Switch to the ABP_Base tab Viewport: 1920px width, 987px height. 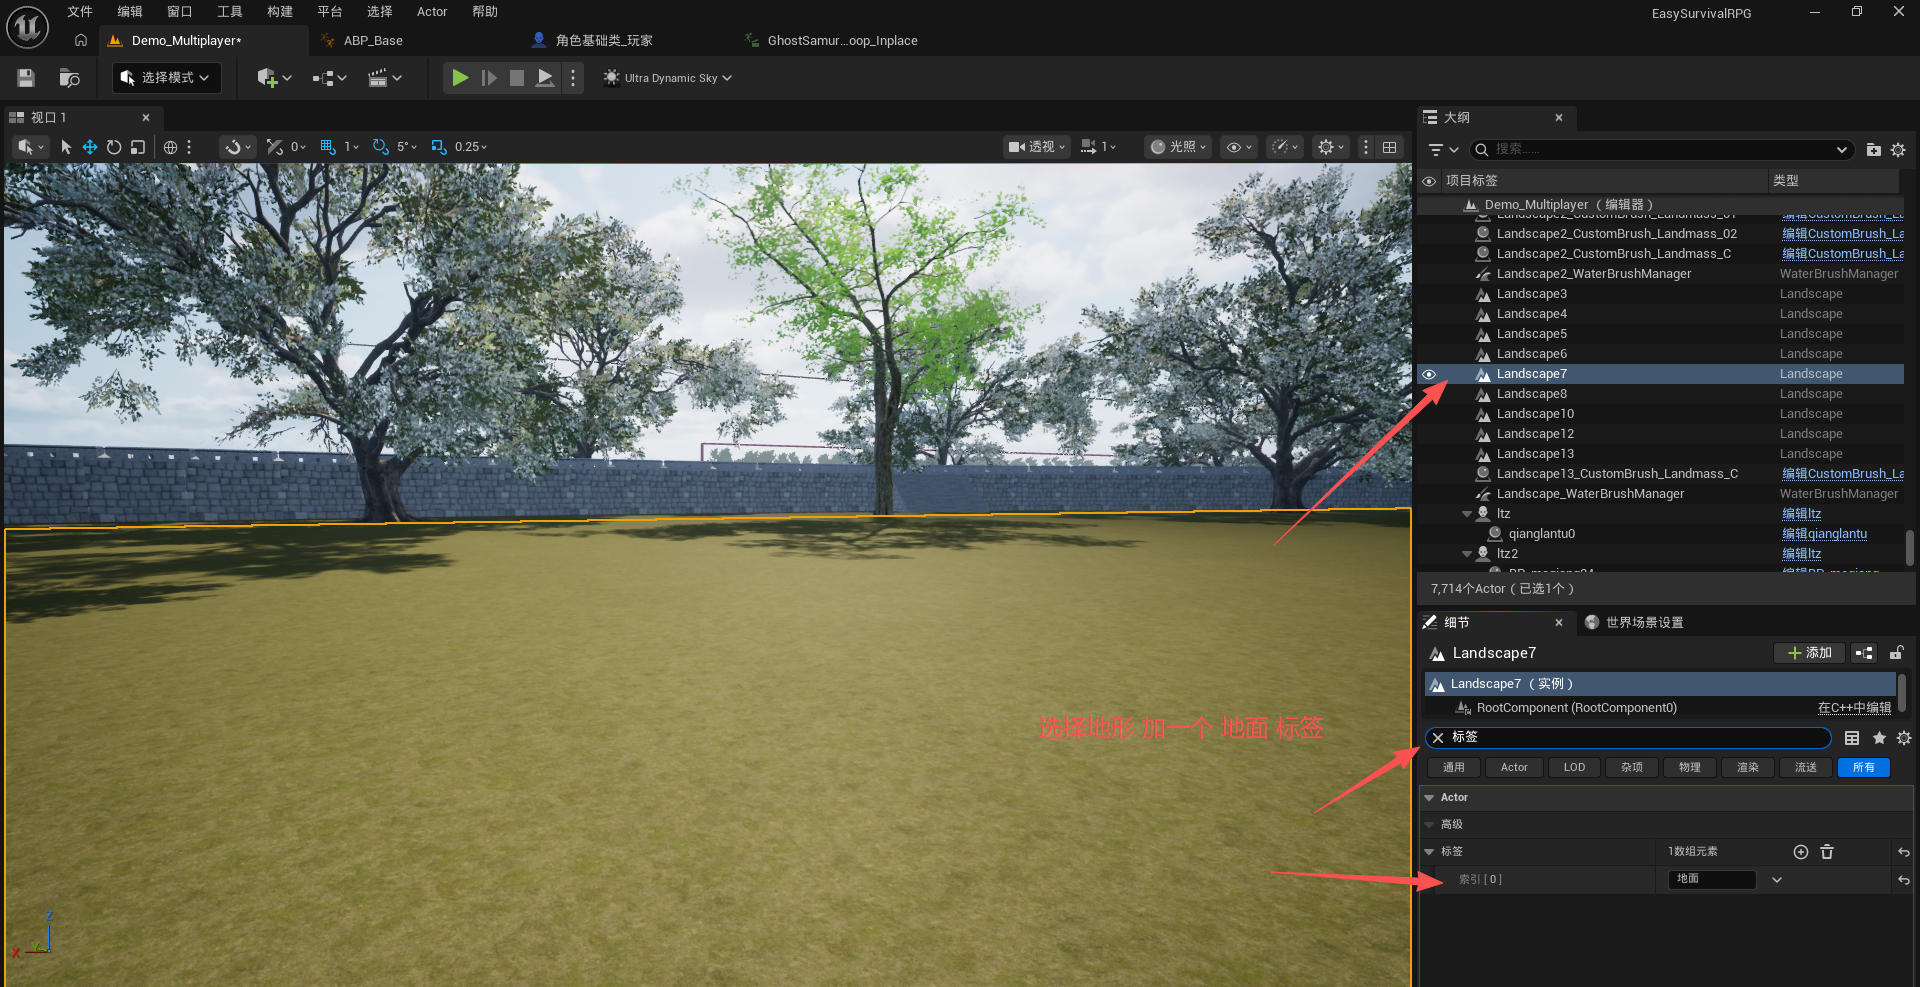point(372,41)
